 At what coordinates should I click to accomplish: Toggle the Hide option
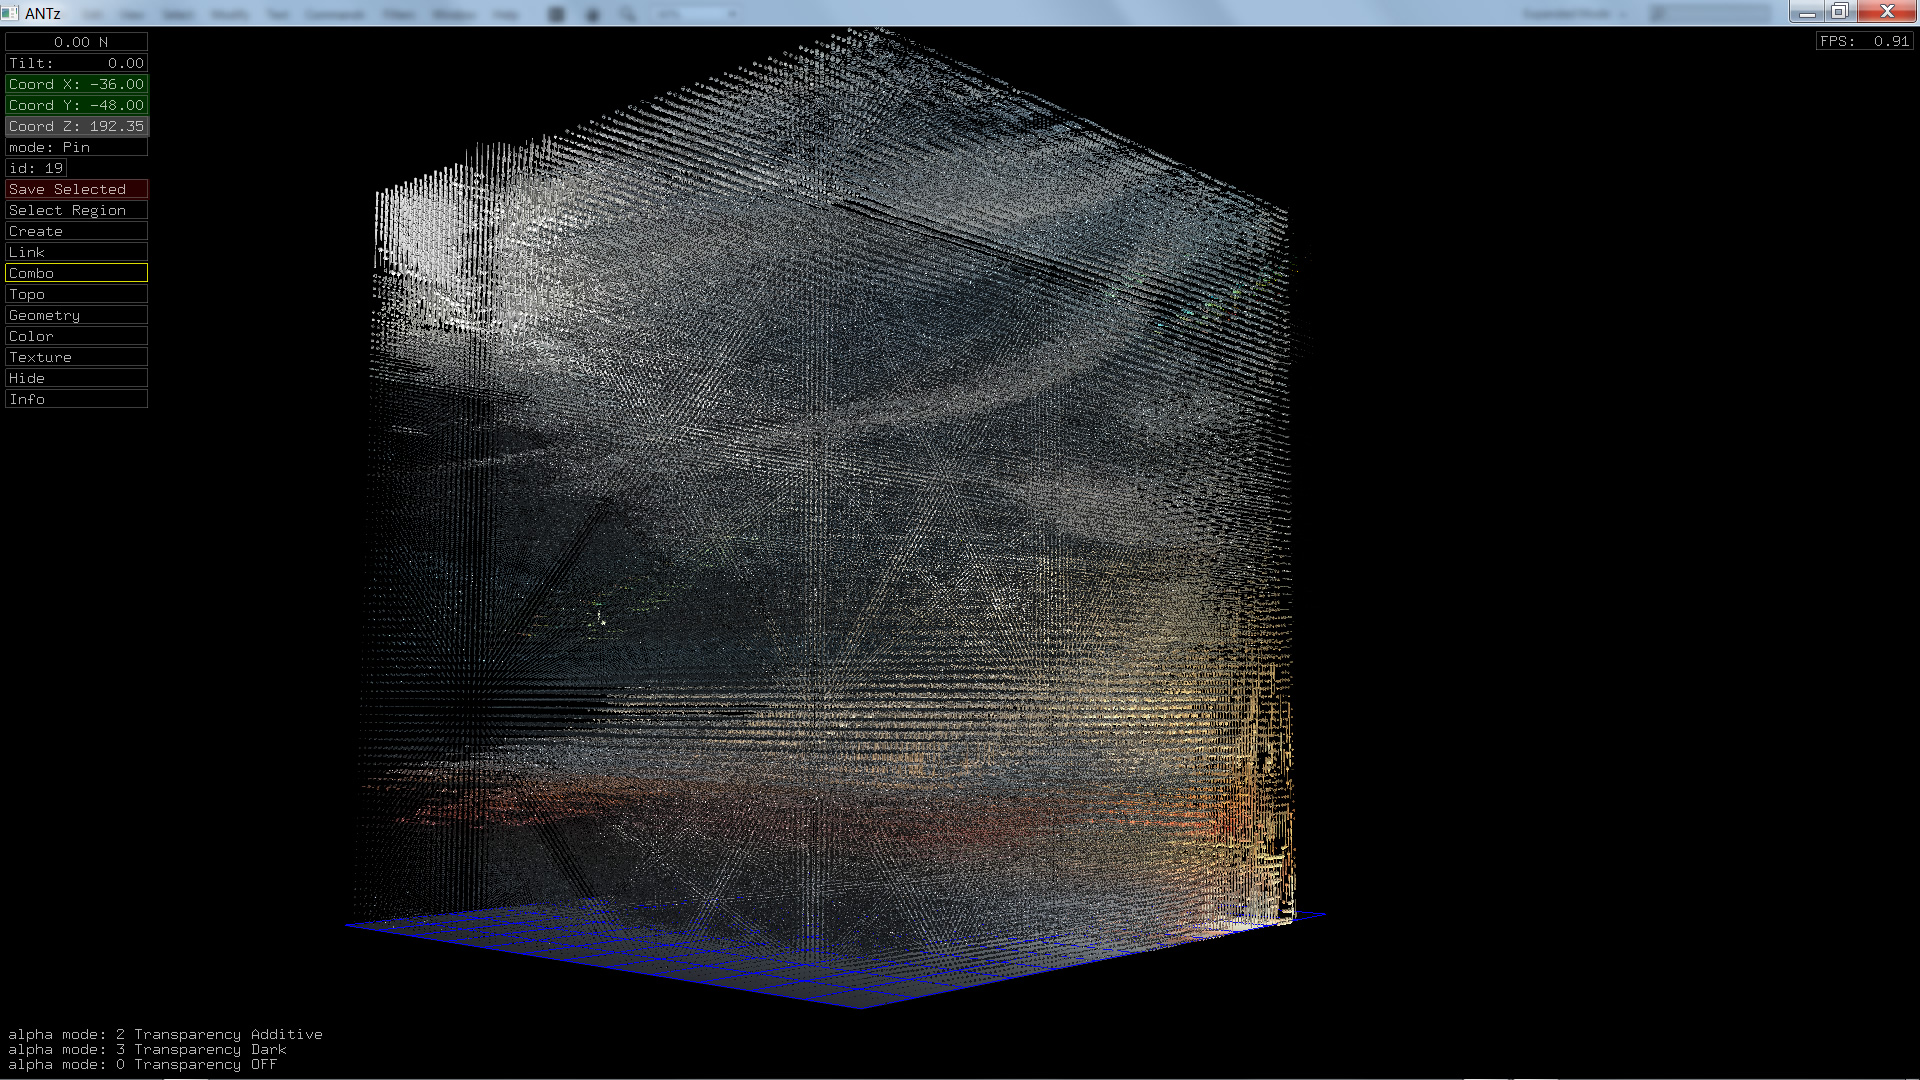[76, 378]
